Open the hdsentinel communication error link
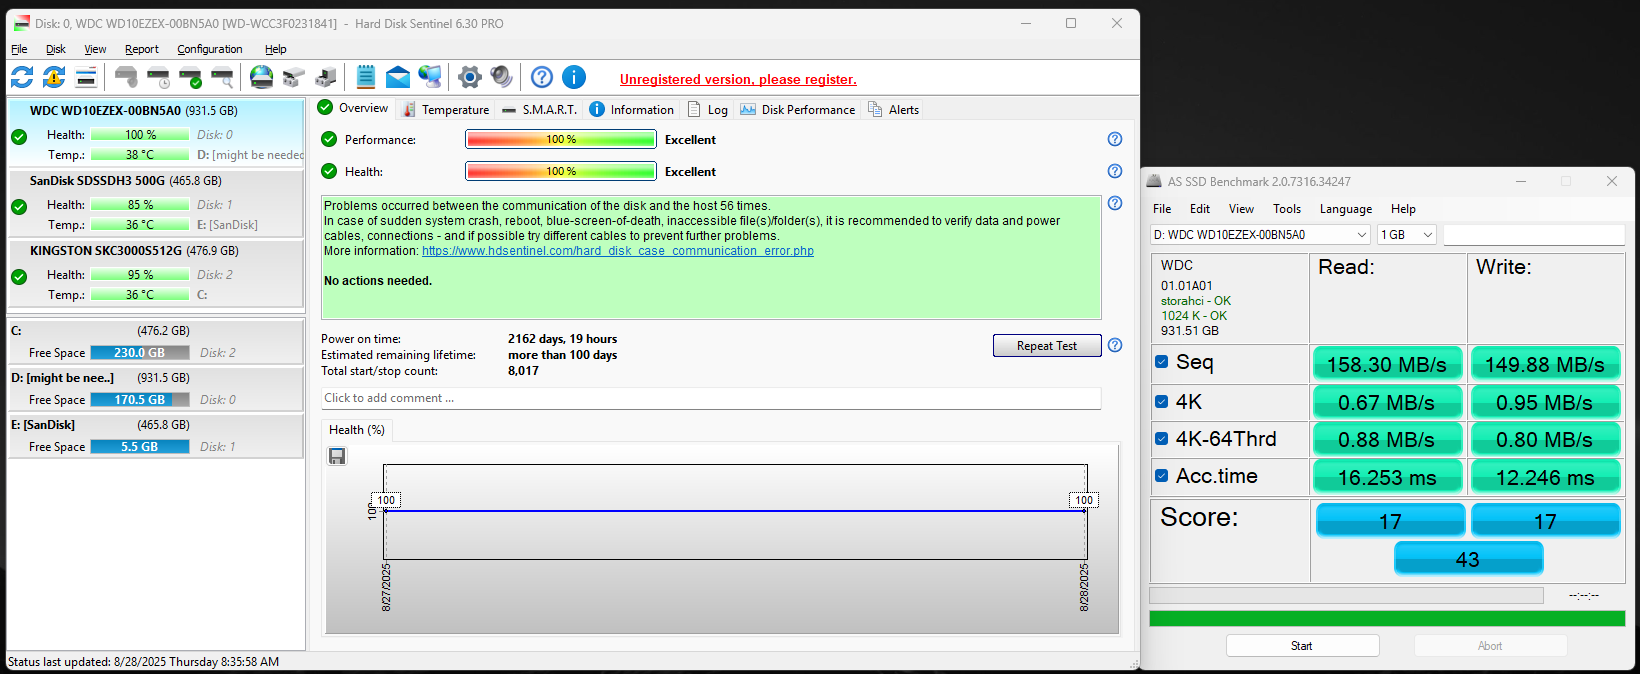Image resolution: width=1640 pixels, height=674 pixels. tap(618, 251)
